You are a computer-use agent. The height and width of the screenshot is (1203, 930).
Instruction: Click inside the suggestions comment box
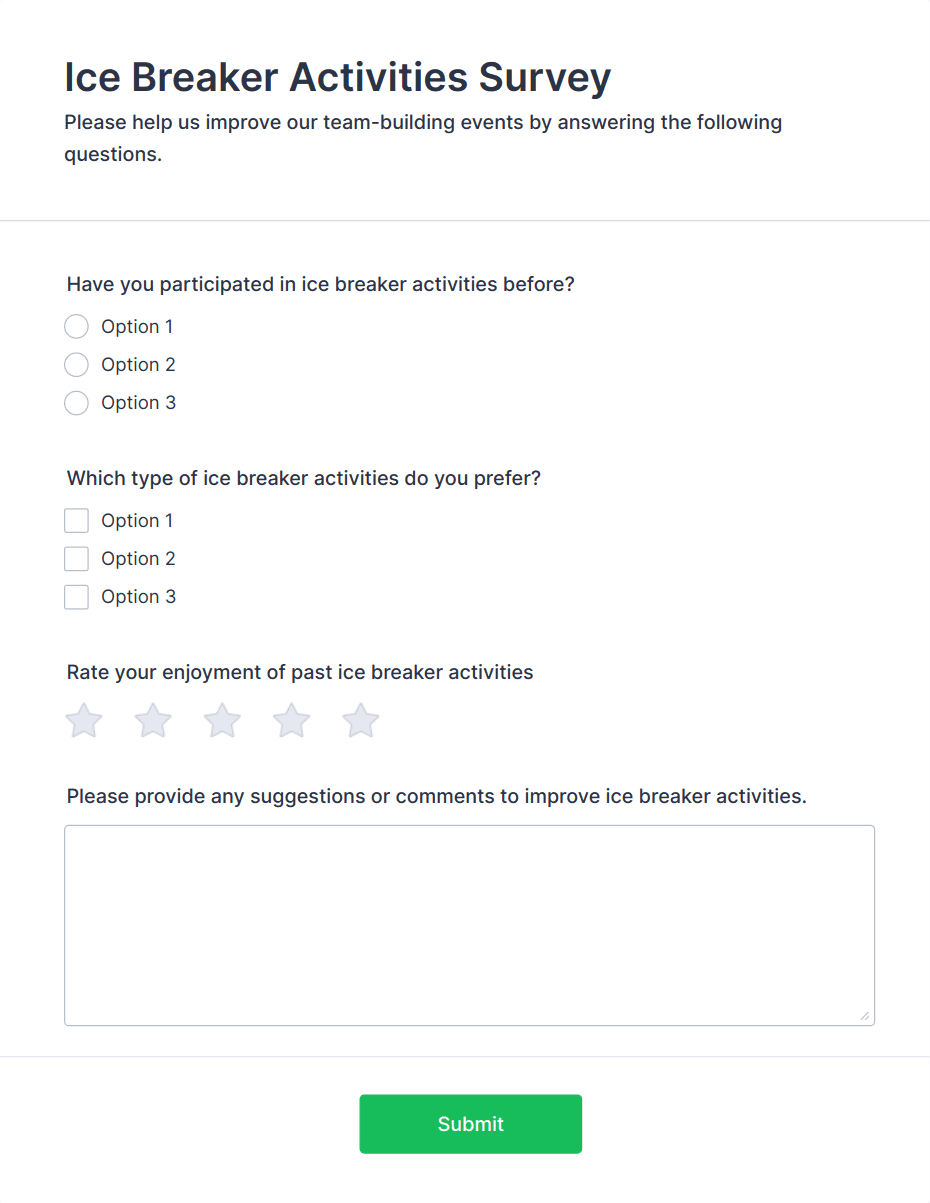(469, 920)
